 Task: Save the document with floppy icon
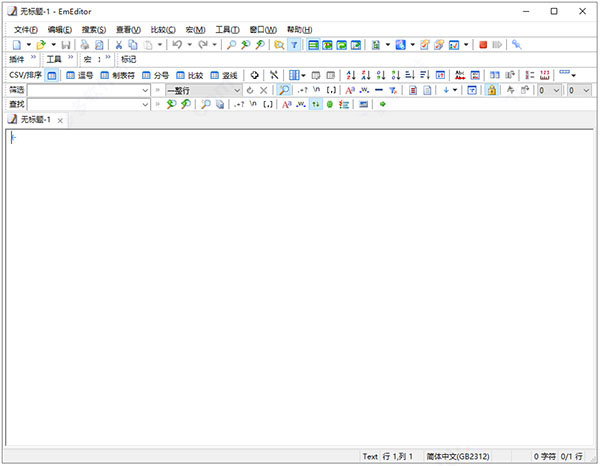click(x=66, y=45)
